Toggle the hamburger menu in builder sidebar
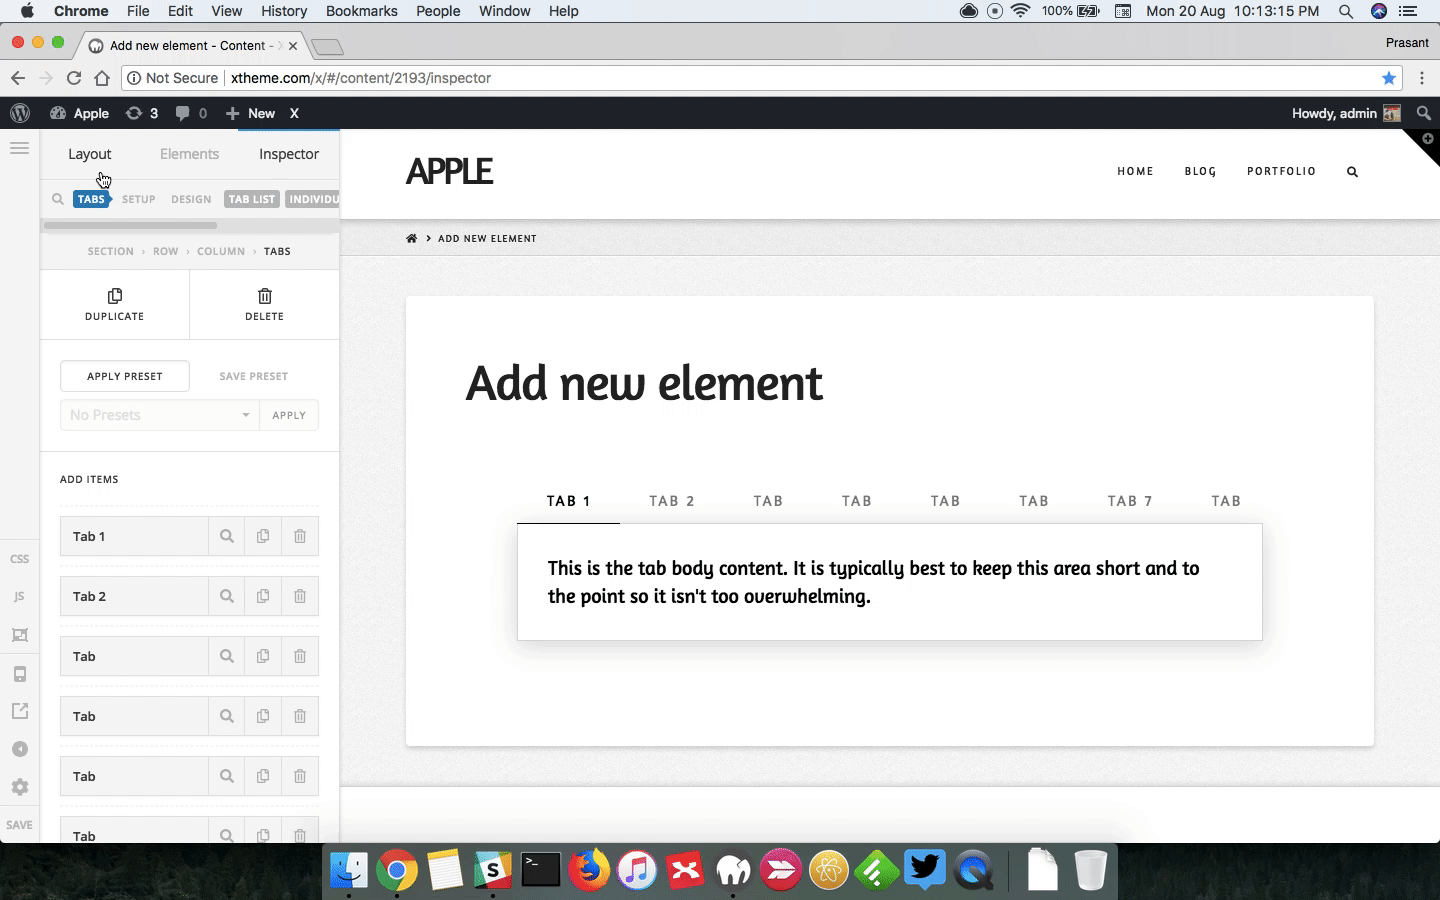The image size is (1440, 900). coord(19,148)
